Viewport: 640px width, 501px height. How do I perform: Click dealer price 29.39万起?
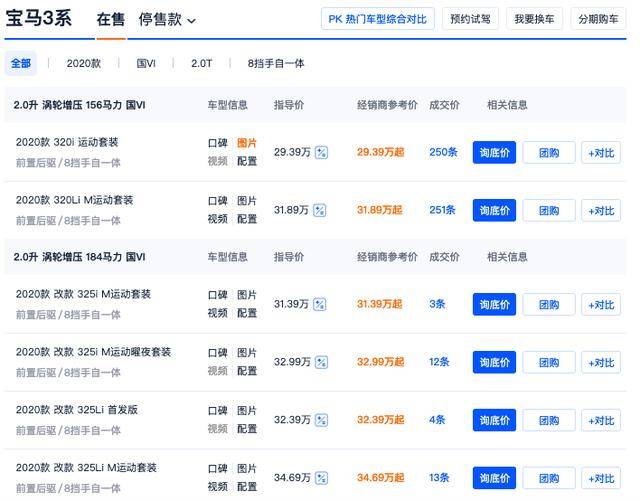pyautogui.click(x=380, y=152)
